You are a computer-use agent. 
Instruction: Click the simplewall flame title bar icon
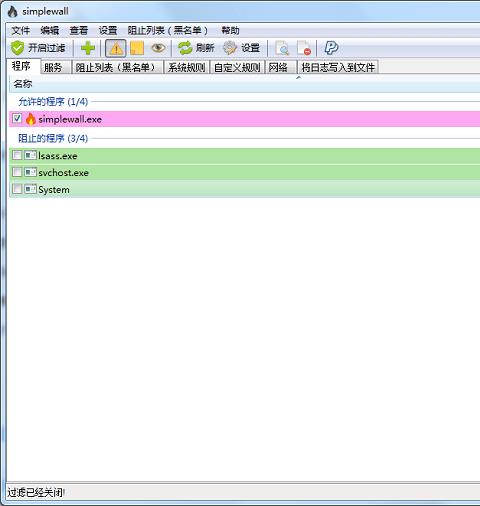tap(13, 11)
